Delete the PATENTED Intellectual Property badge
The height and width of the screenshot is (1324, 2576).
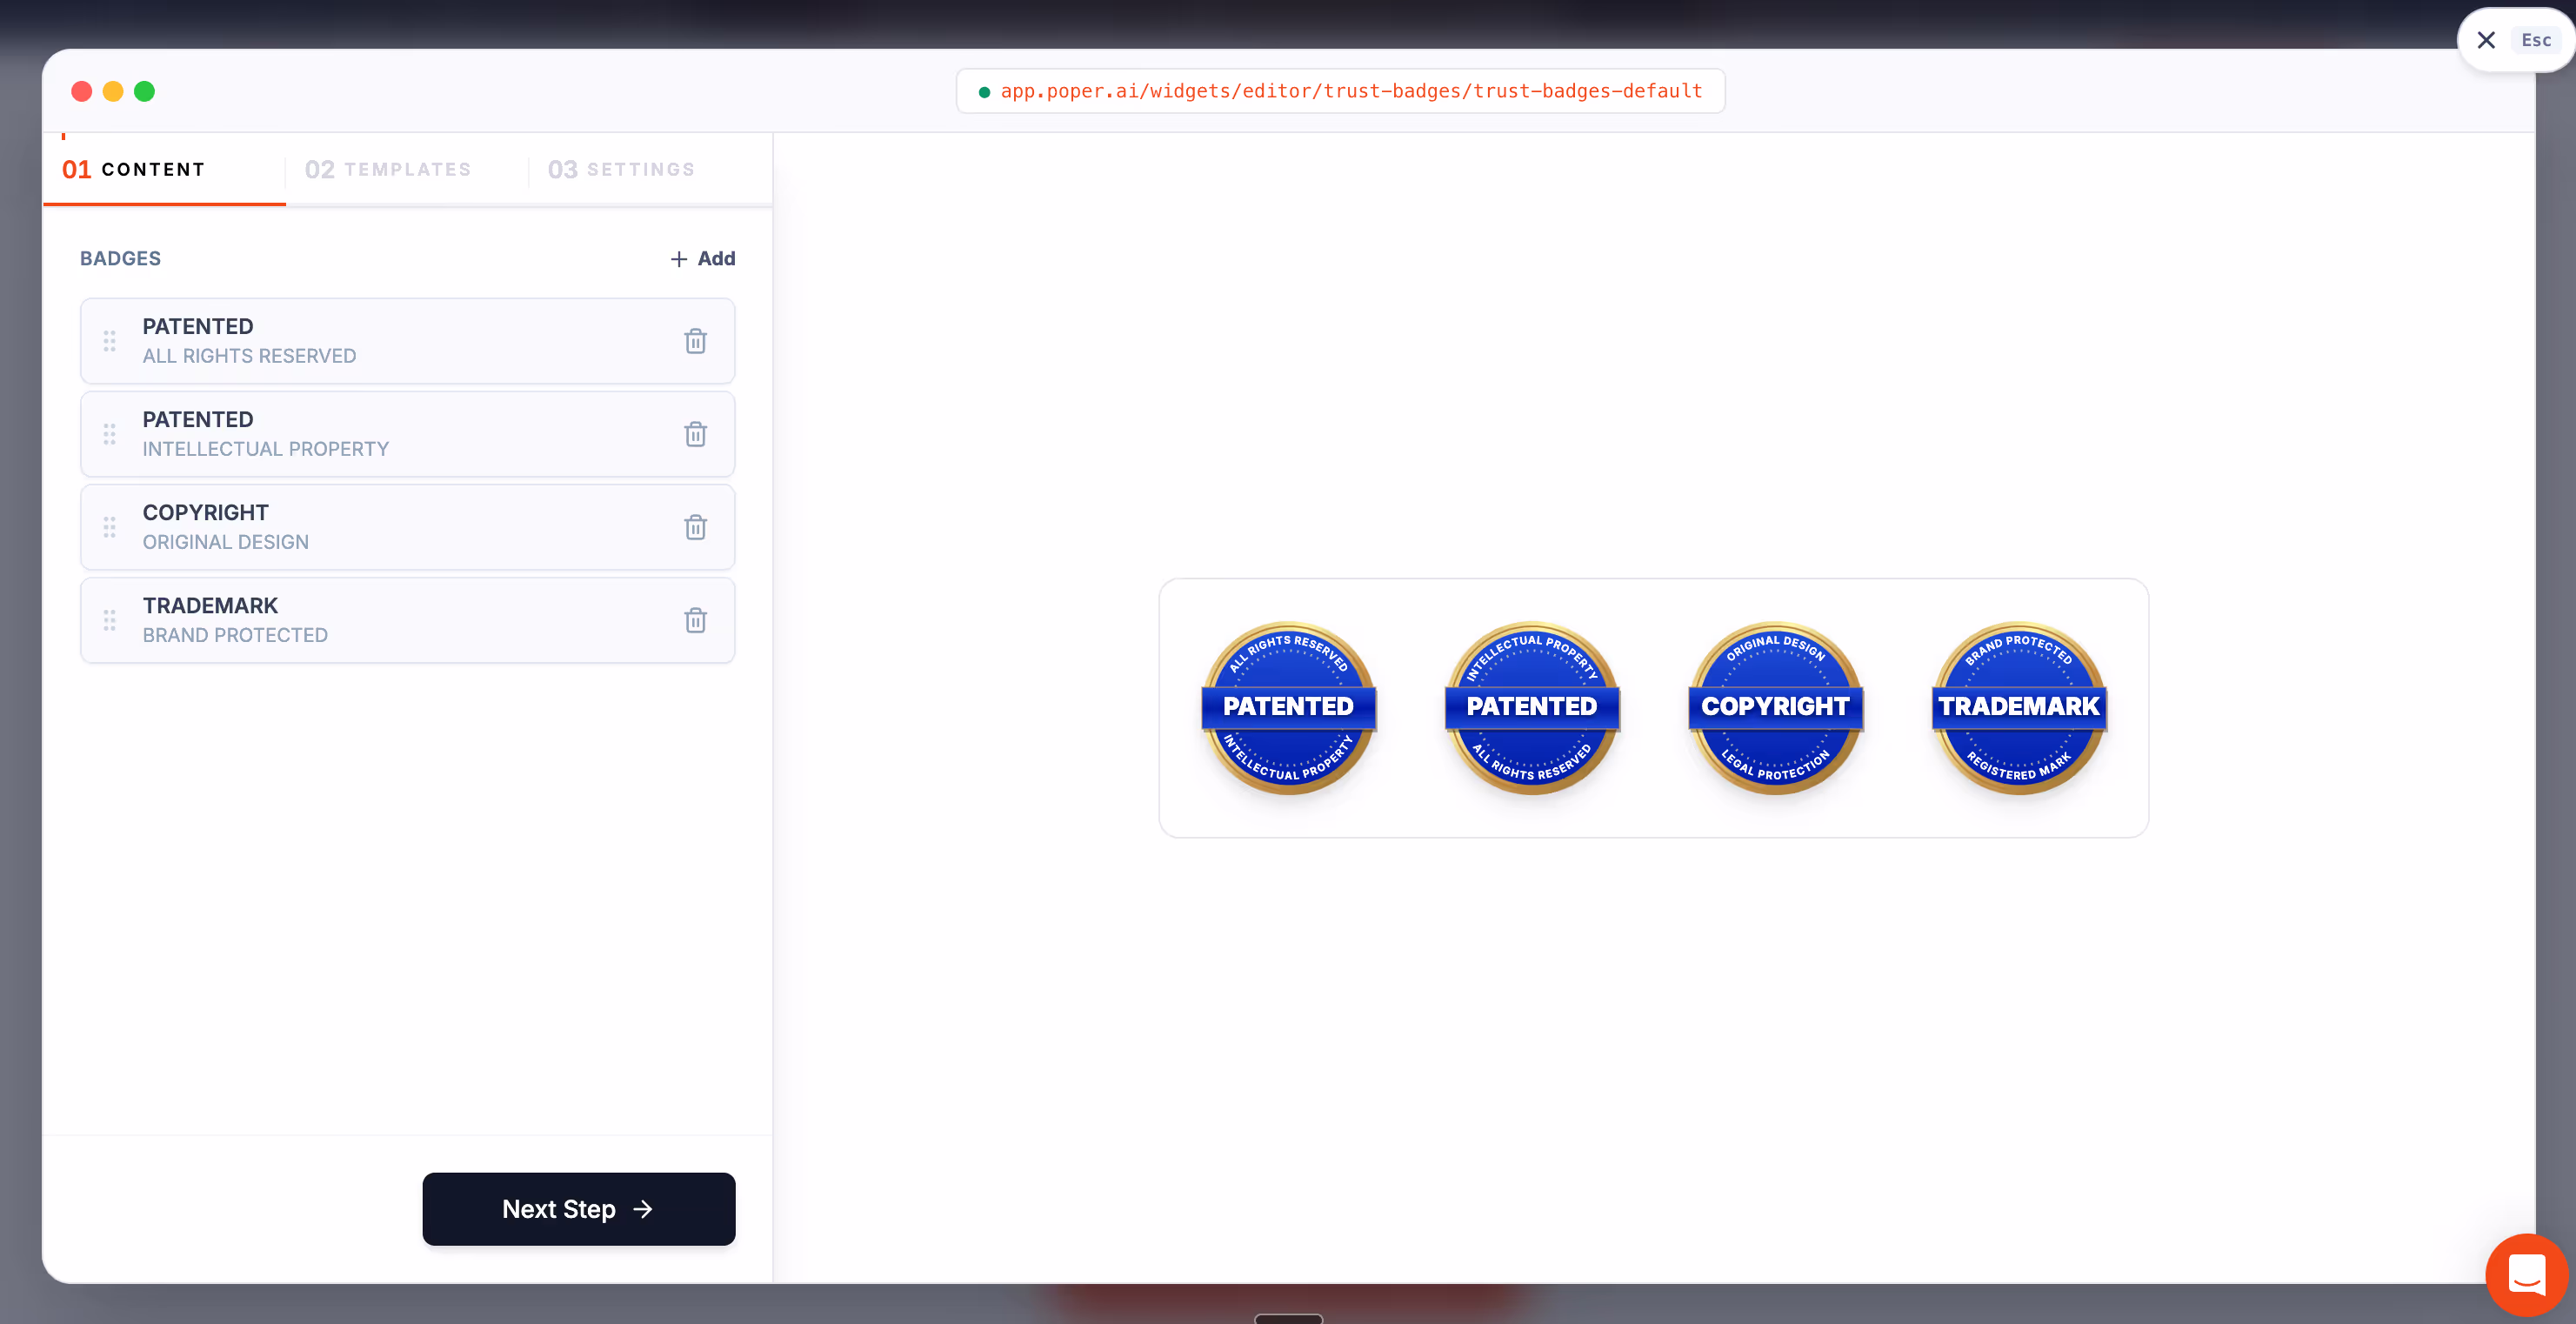coord(695,434)
